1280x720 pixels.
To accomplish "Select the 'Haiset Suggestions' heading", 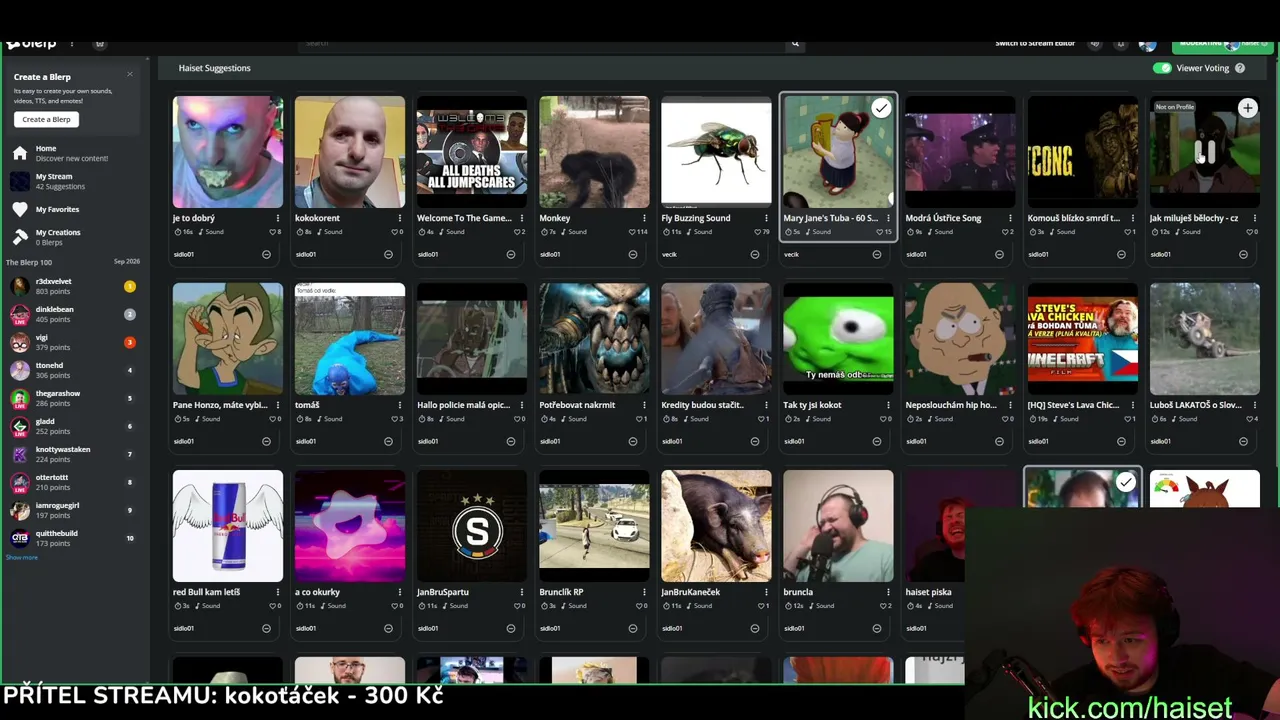I will 215,68.
